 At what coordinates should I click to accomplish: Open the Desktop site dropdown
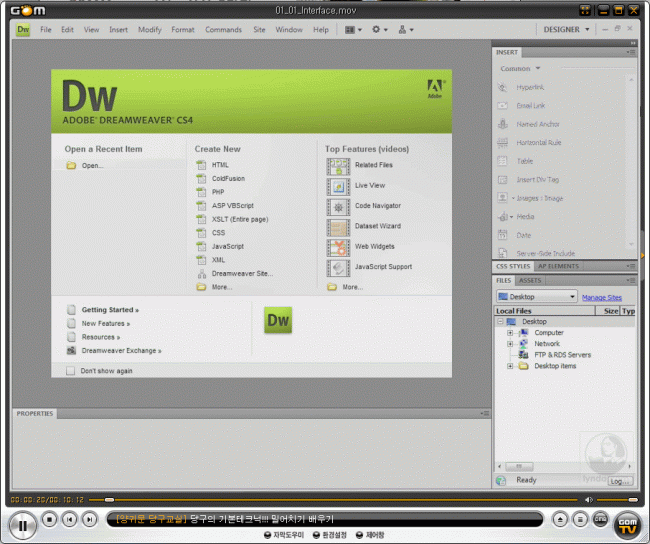(x=537, y=297)
